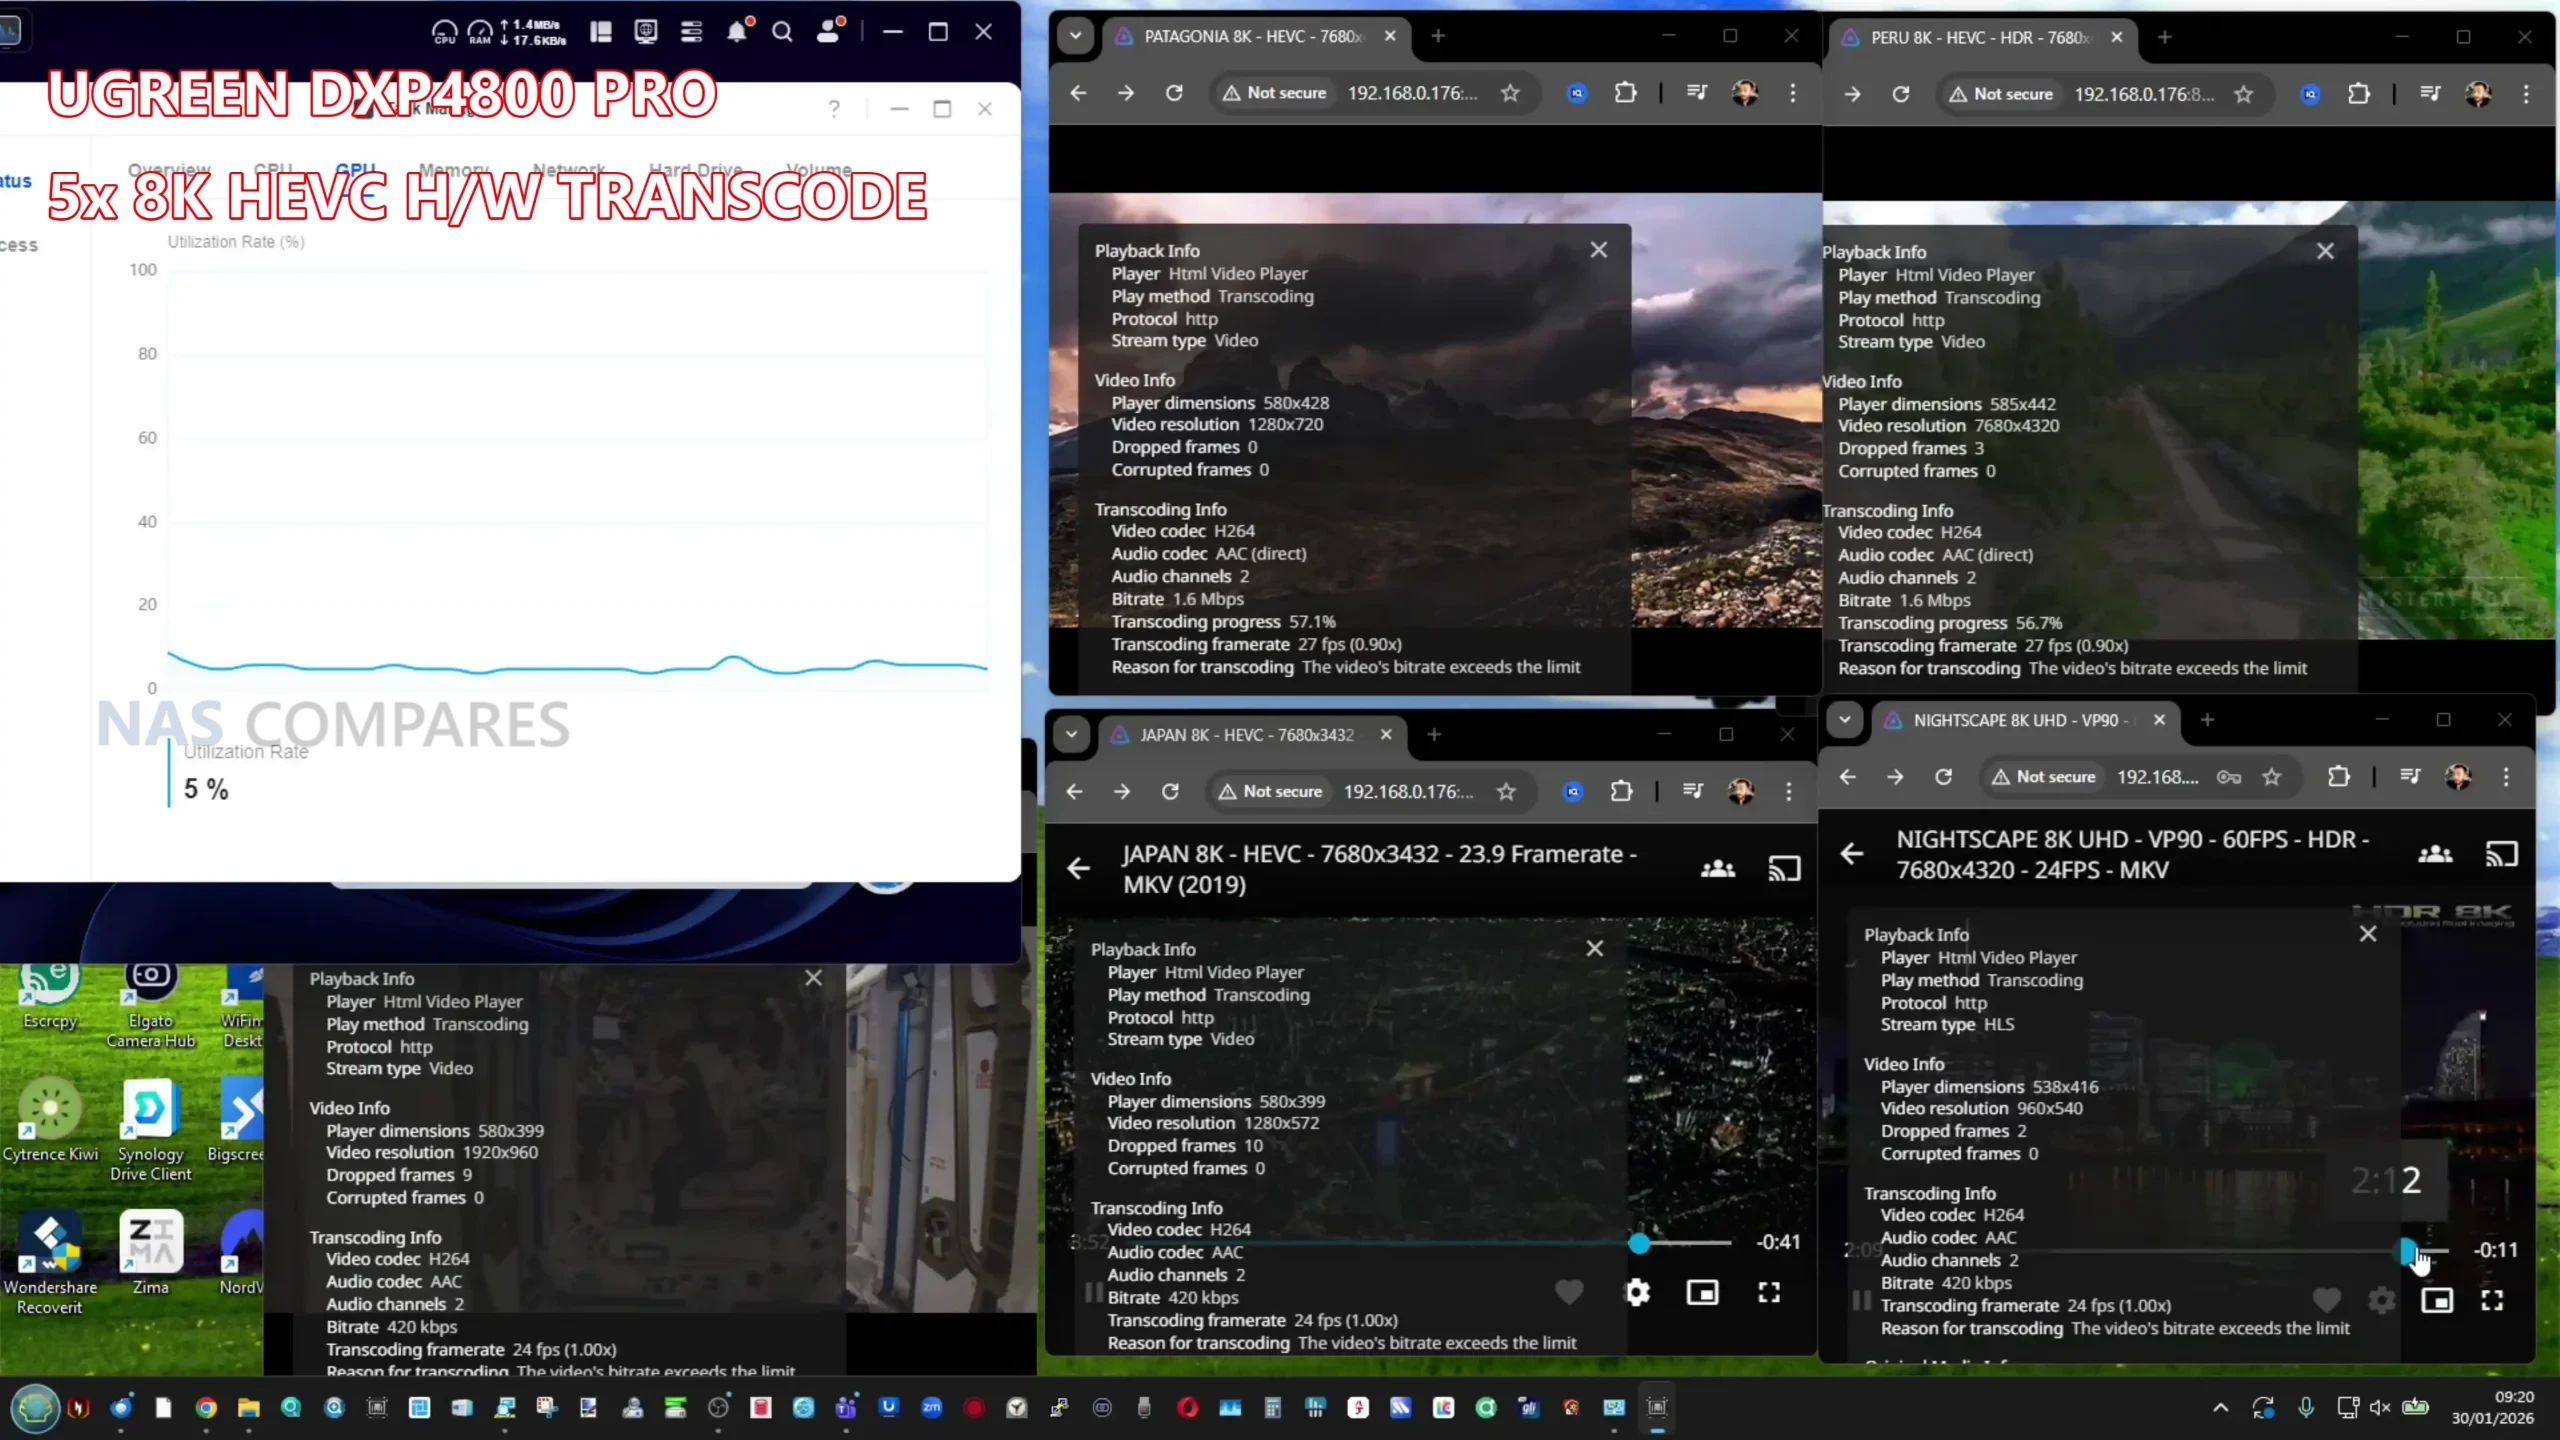Viewport: 2560px width, 1440px height.
Task: Toggle favorite heart in Japan 8K player
Action: (x=1569, y=1293)
